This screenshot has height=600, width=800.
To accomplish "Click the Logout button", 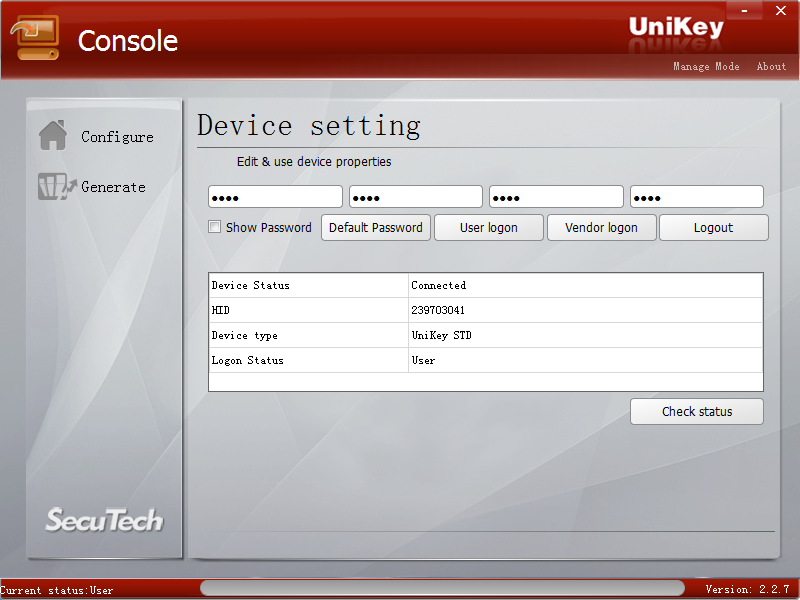I will pyautogui.click(x=713, y=228).
